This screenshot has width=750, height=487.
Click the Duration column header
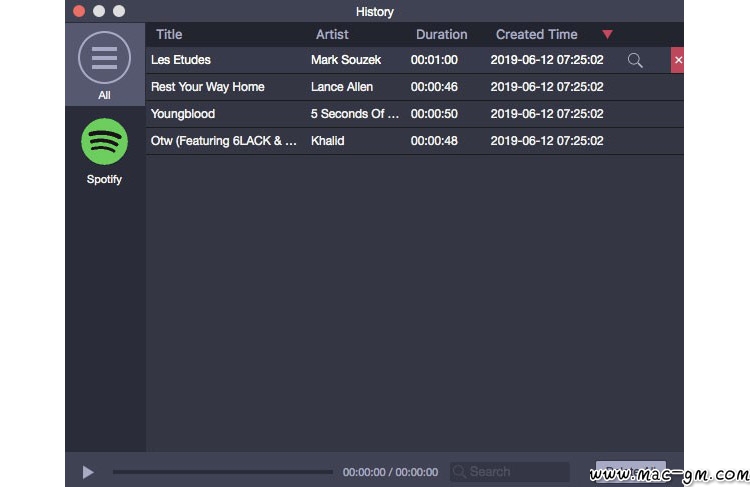point(441,34)
